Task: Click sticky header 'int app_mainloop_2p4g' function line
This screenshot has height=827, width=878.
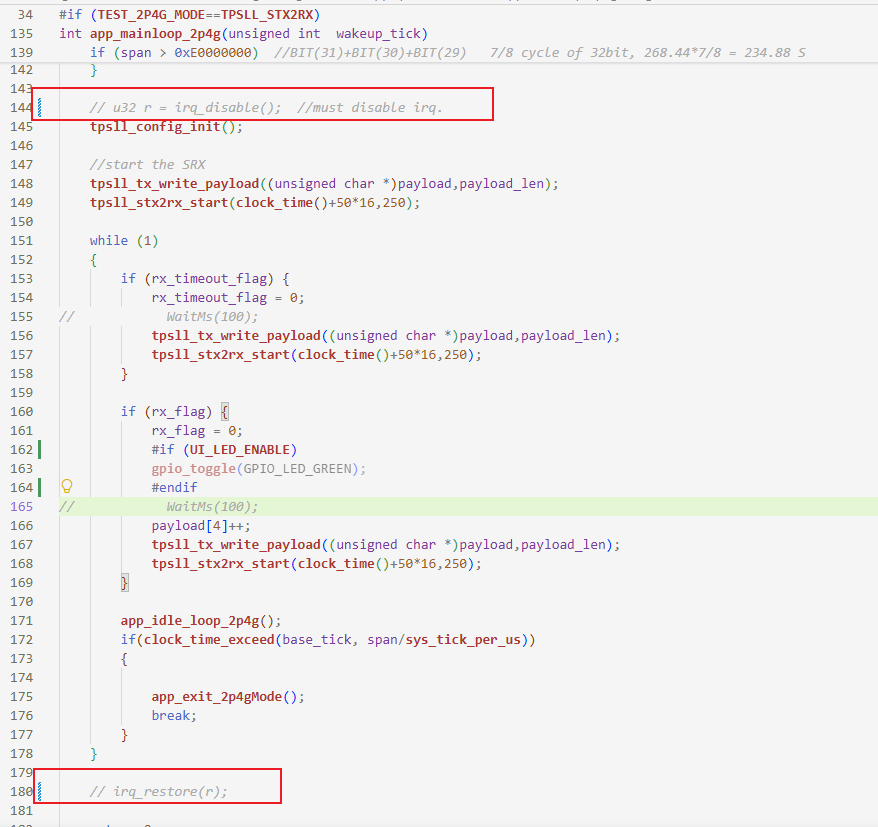Action: click(244, 34)
